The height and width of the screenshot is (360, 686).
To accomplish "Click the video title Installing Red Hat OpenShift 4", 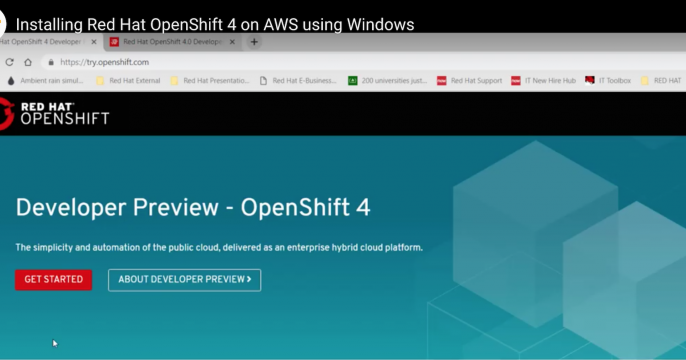I will pos(215,24).
